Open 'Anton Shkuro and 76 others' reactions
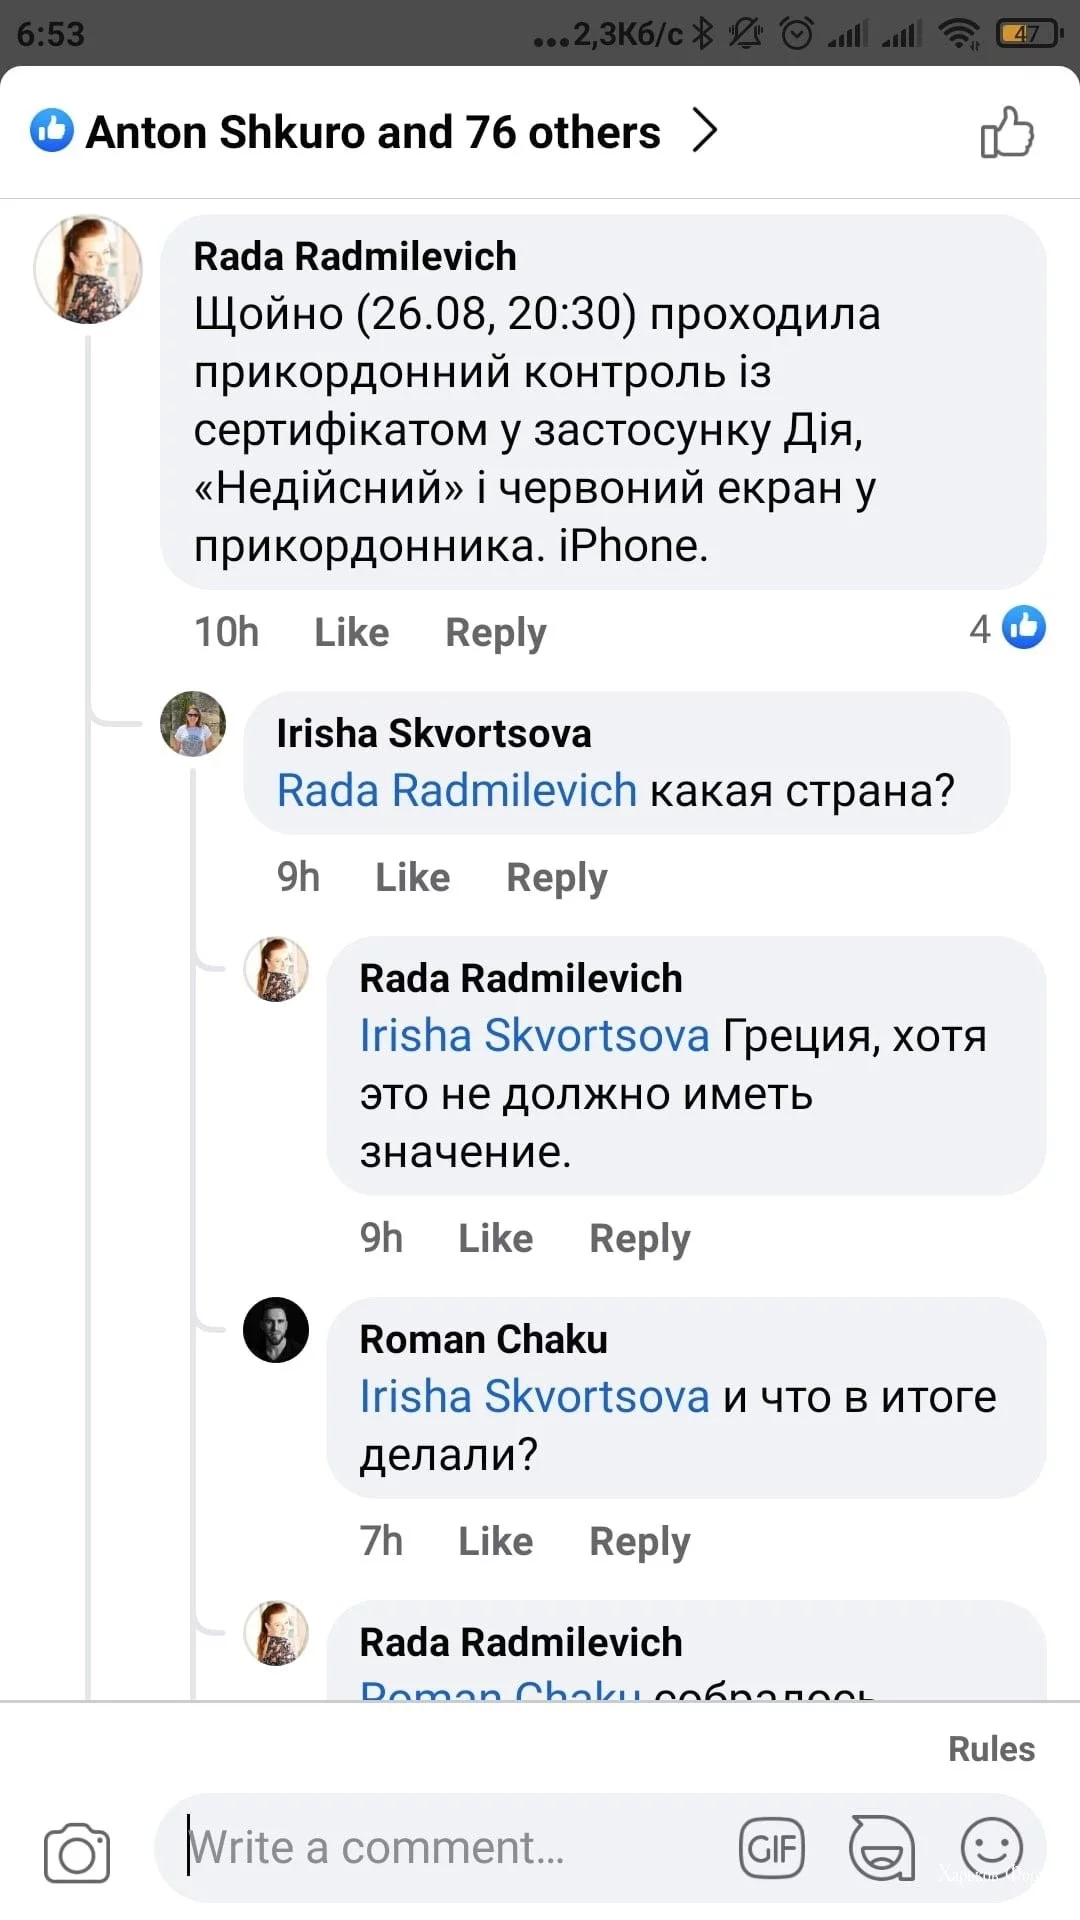Screen dimensions: 1080x1920 coord(373,132)
